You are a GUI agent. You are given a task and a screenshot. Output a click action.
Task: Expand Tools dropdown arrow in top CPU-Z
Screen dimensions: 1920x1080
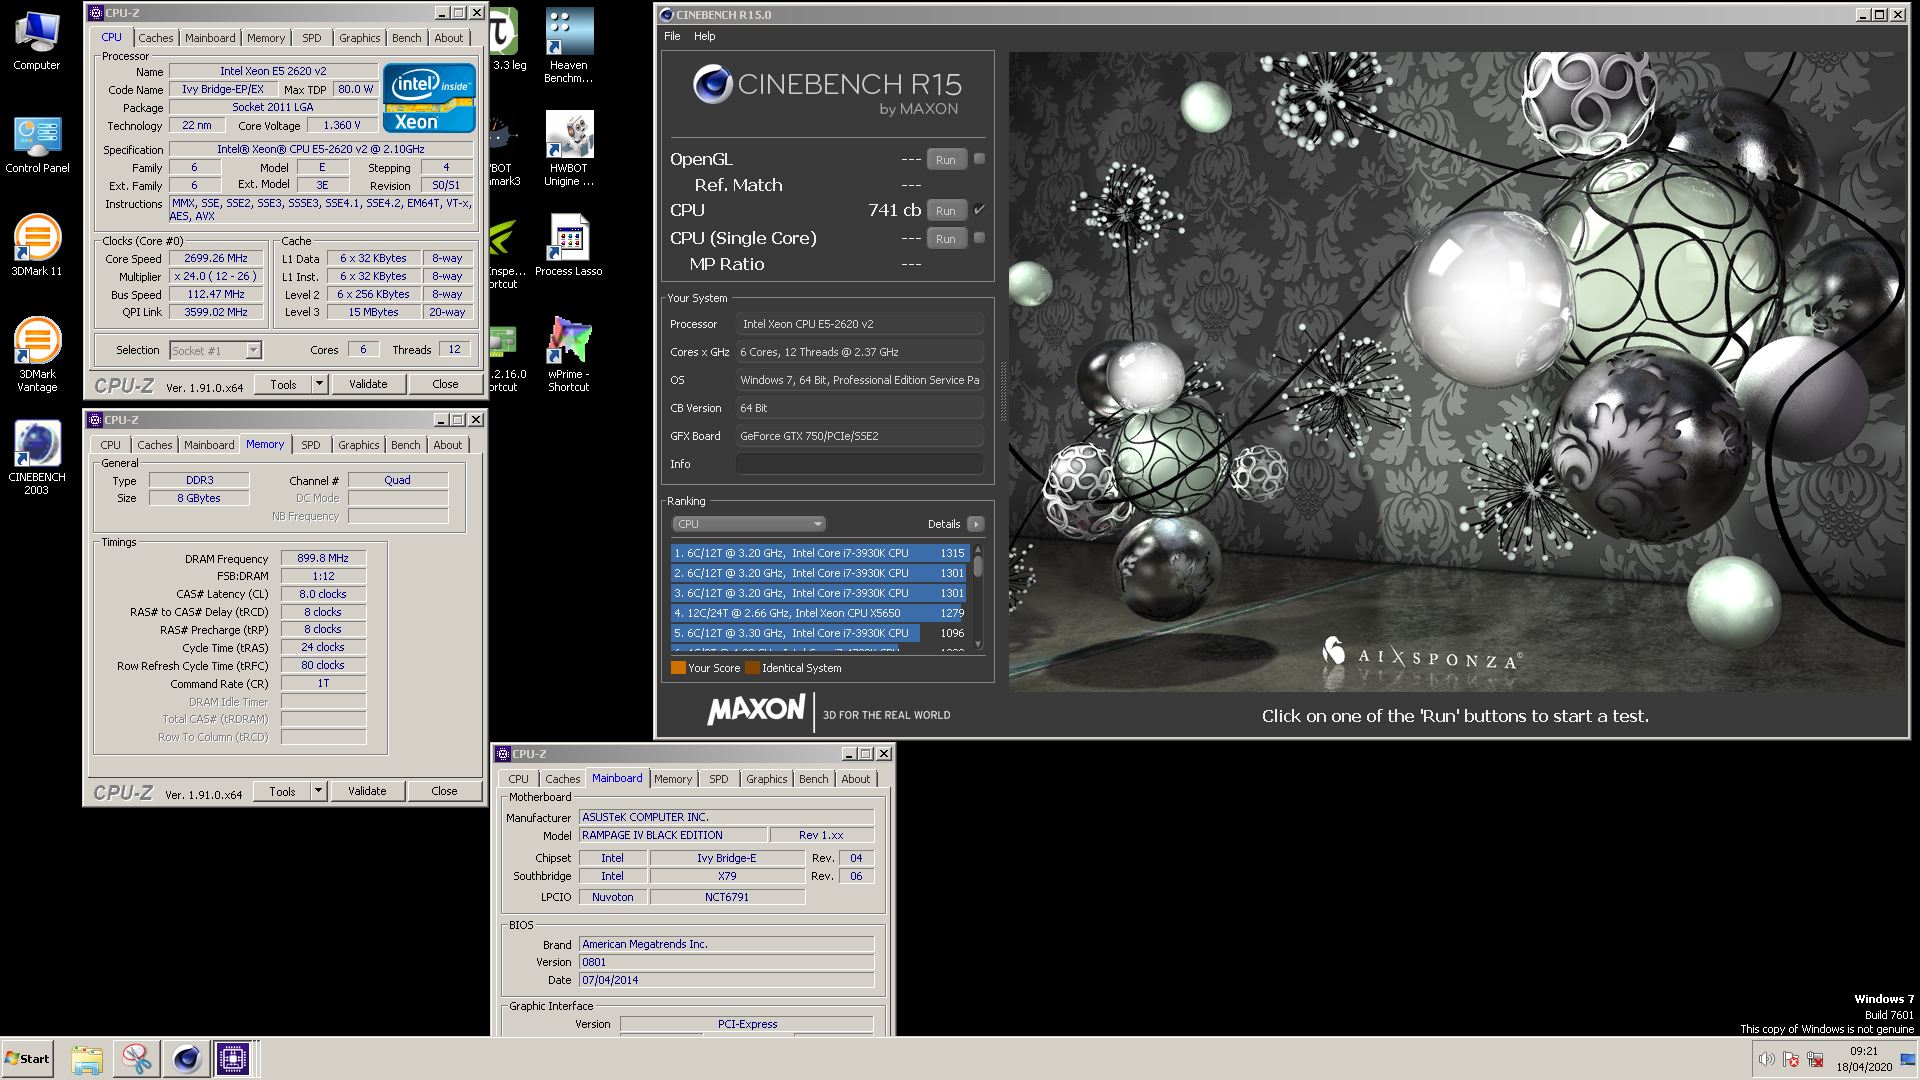coord(319,384)
